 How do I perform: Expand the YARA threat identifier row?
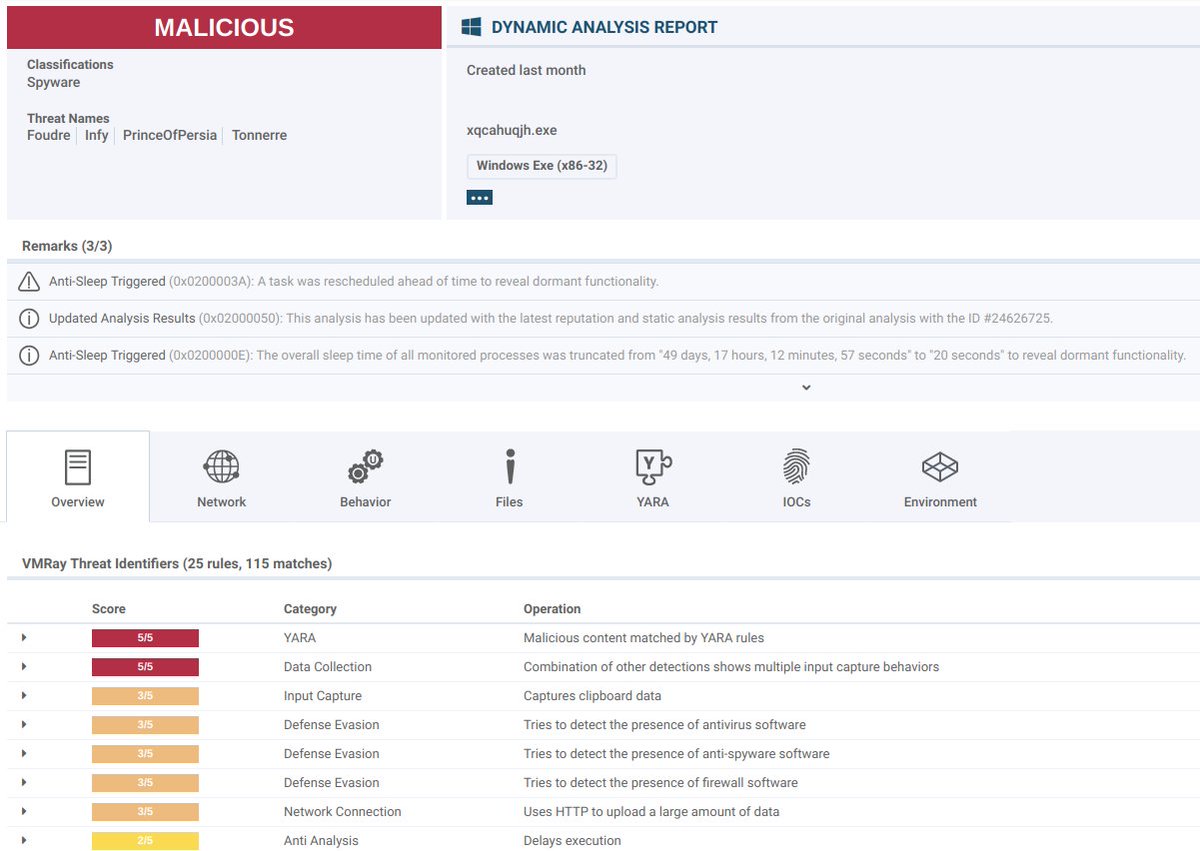pos(24,638)
